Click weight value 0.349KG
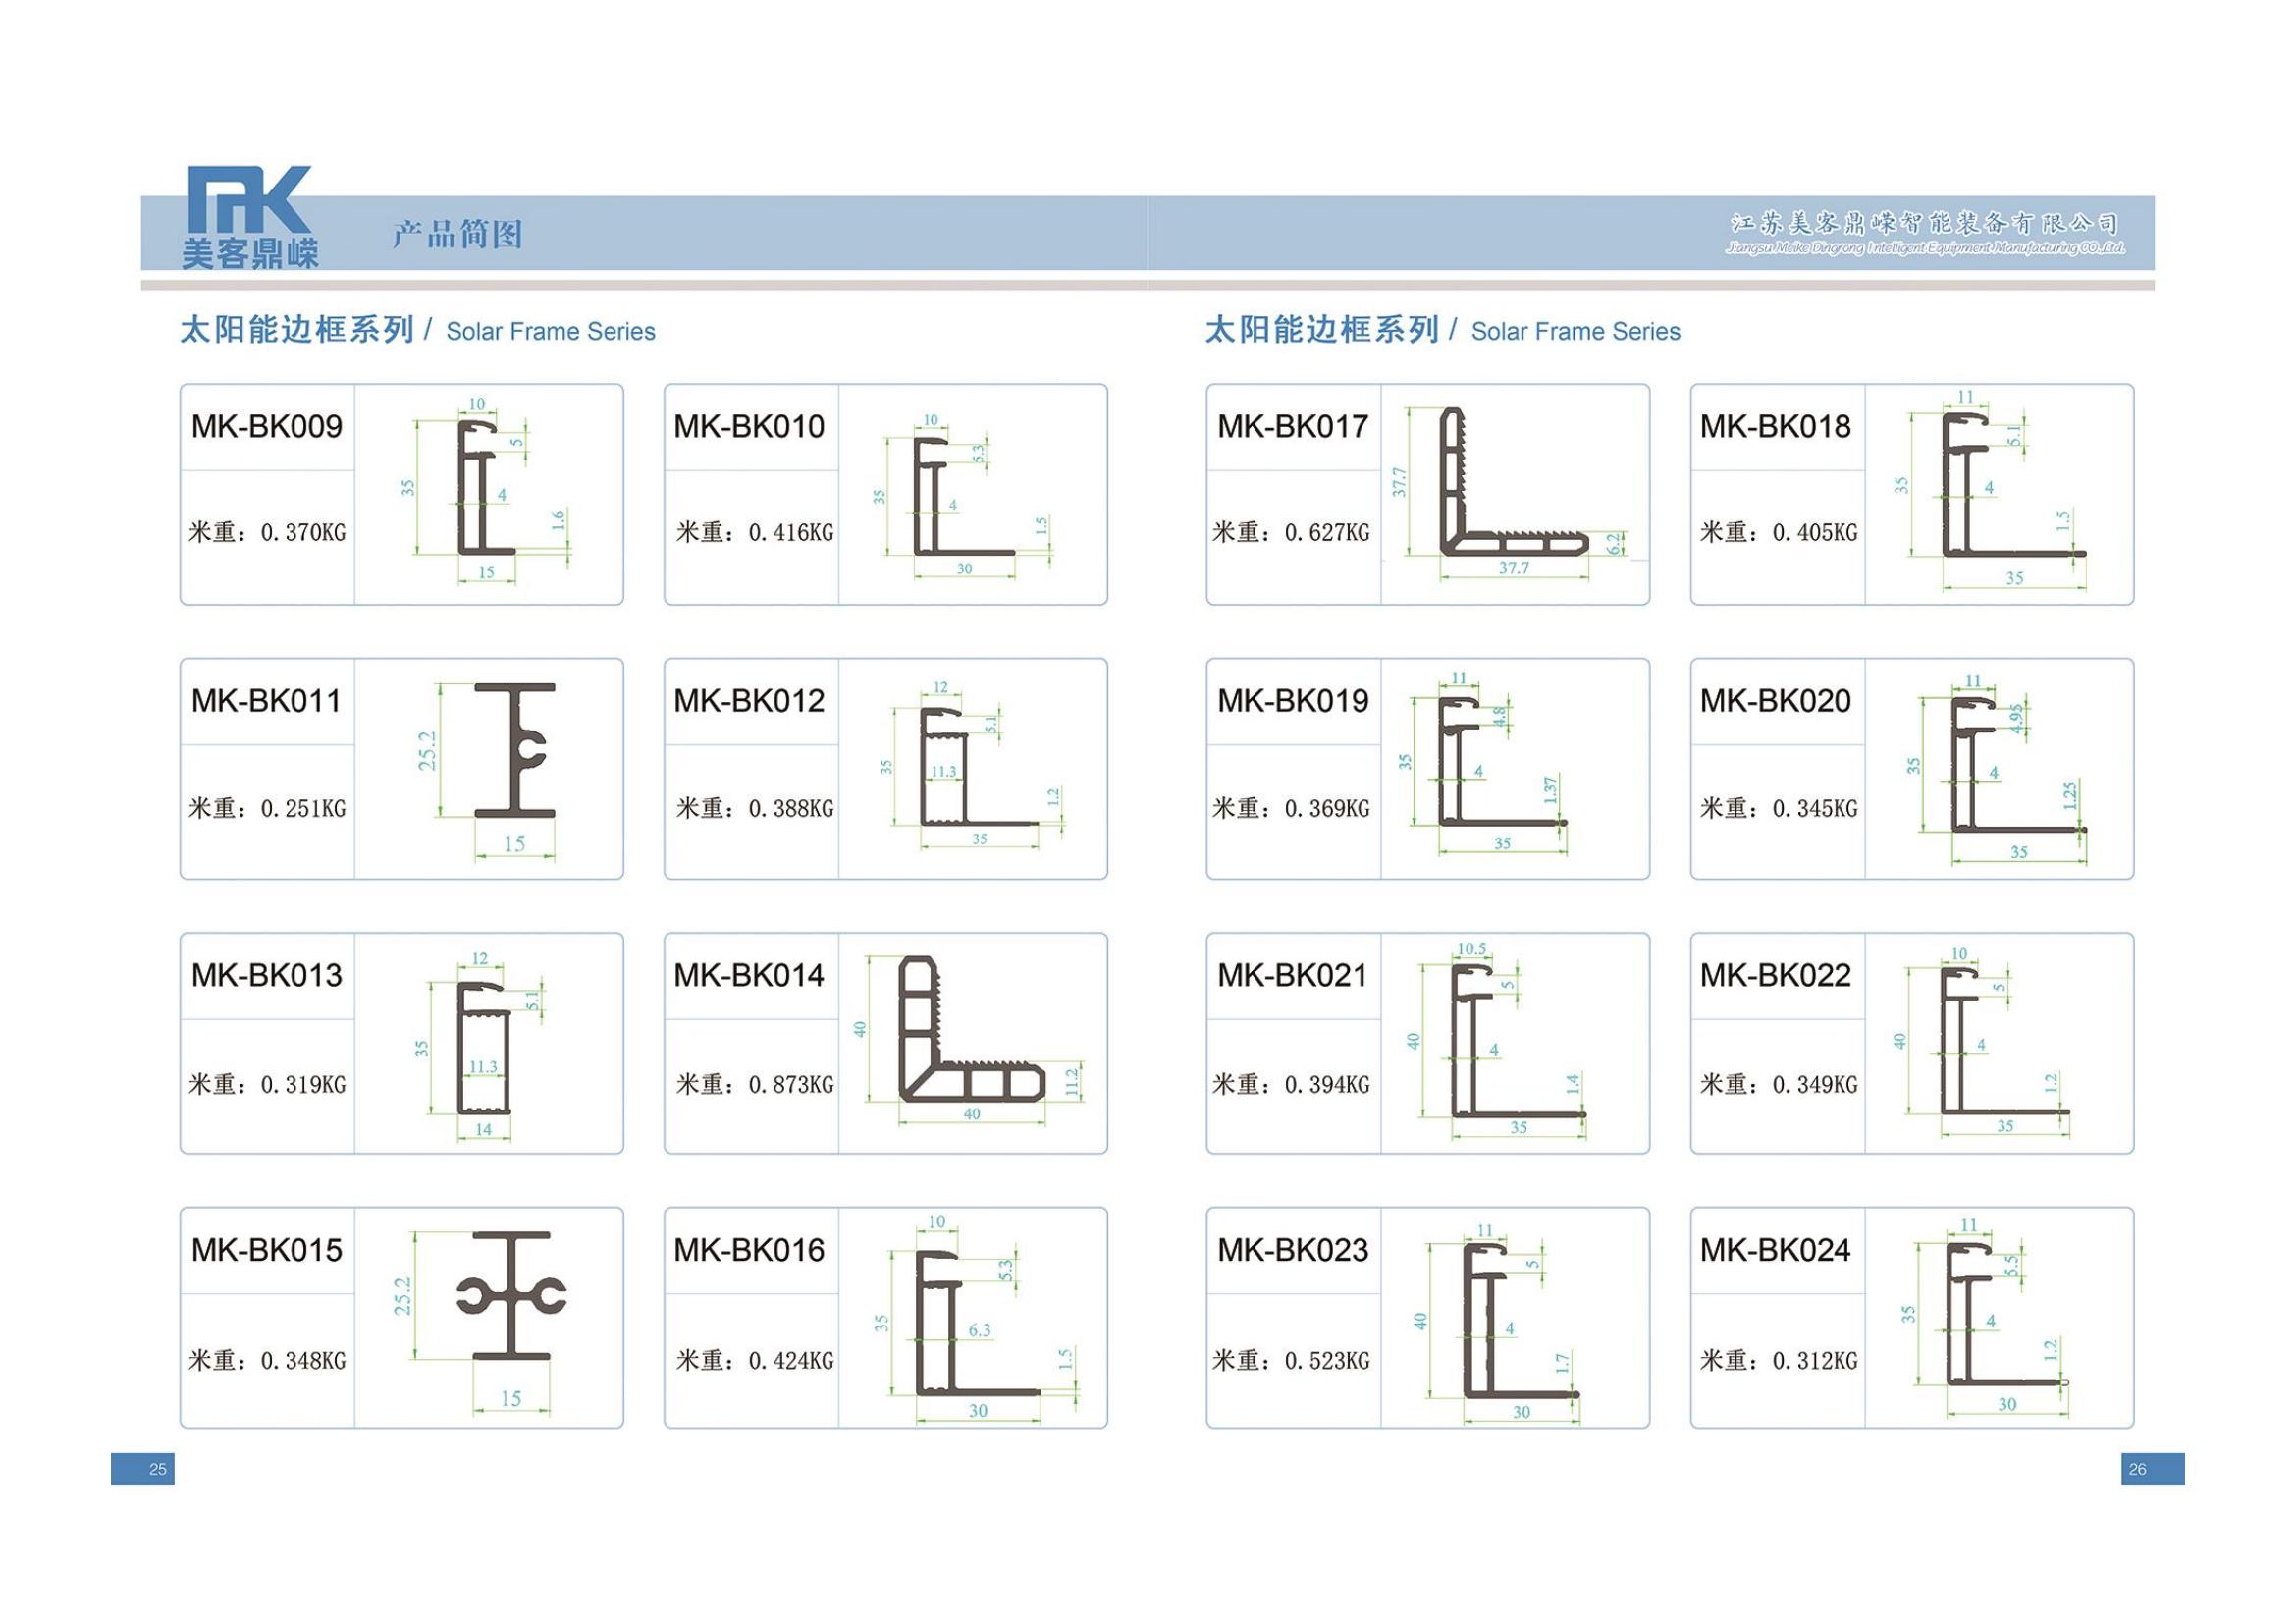2296x1624 pixels. click(x=1815, y=1084)
